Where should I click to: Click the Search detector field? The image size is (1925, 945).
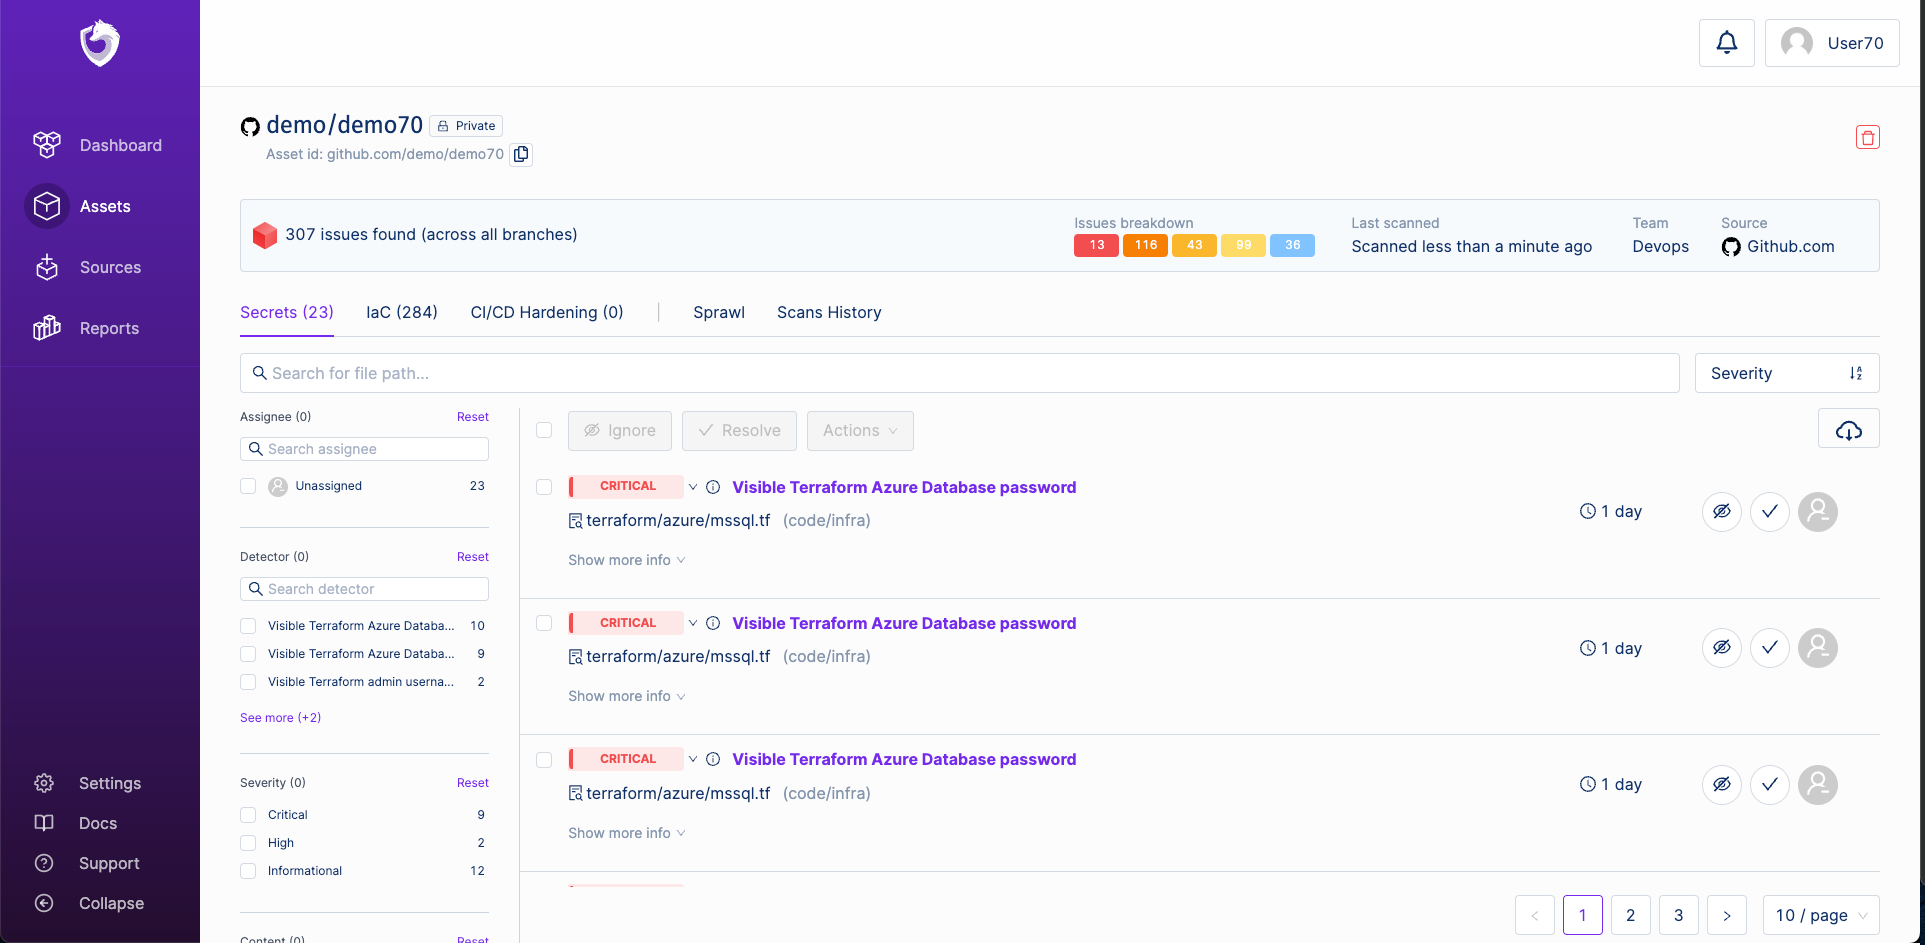pos(364,589)
